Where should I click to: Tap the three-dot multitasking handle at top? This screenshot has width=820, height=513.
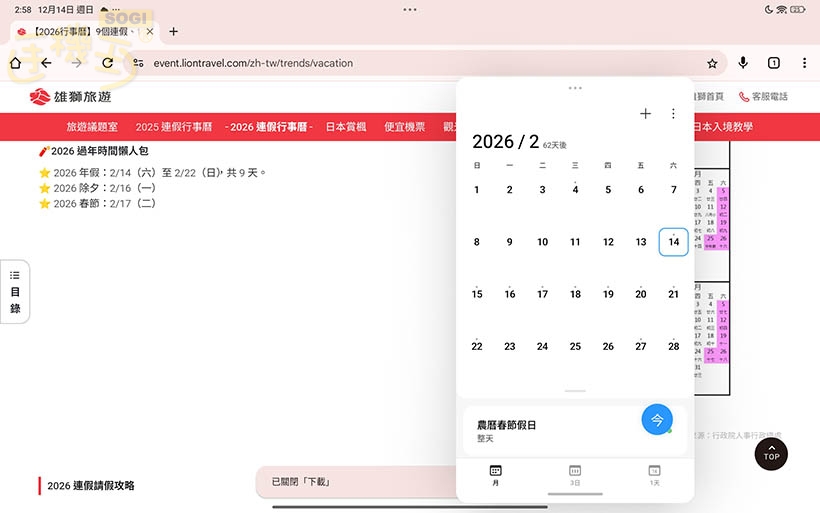click(x=410, y=9)
